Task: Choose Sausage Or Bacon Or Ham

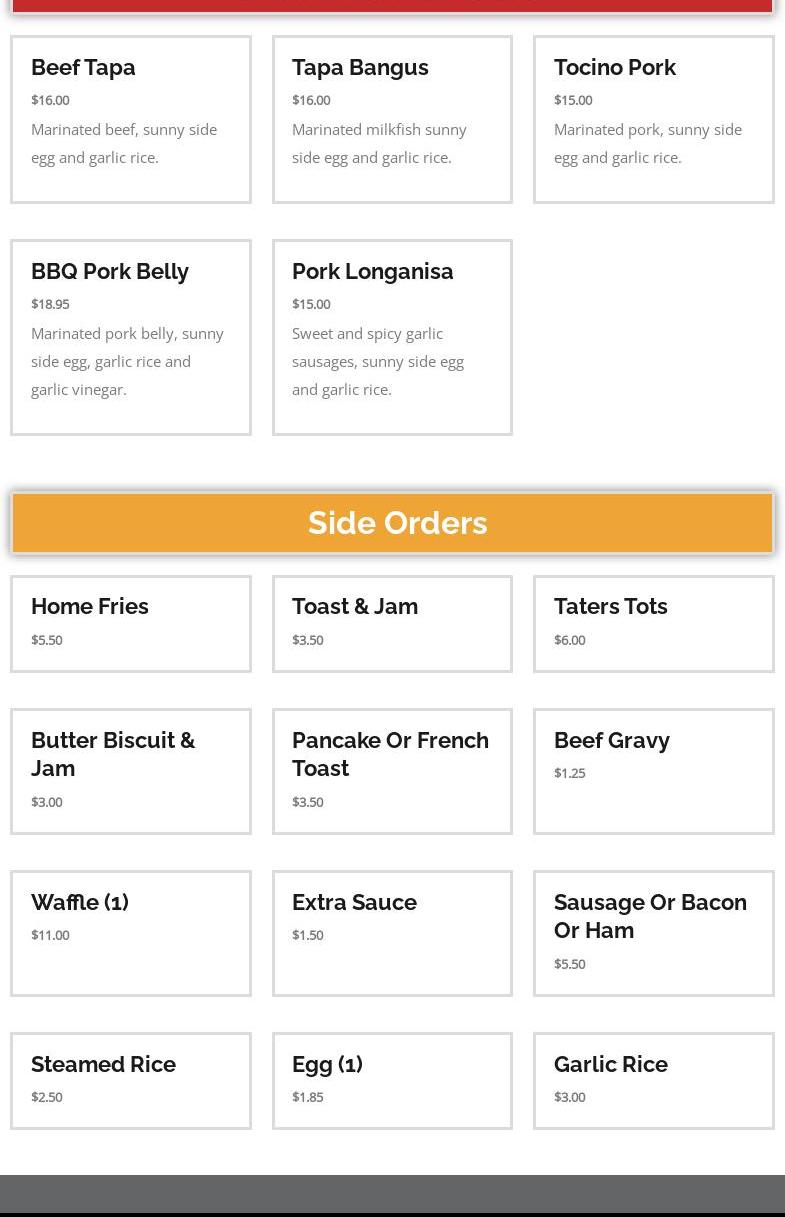Action: tap(650, 916)
